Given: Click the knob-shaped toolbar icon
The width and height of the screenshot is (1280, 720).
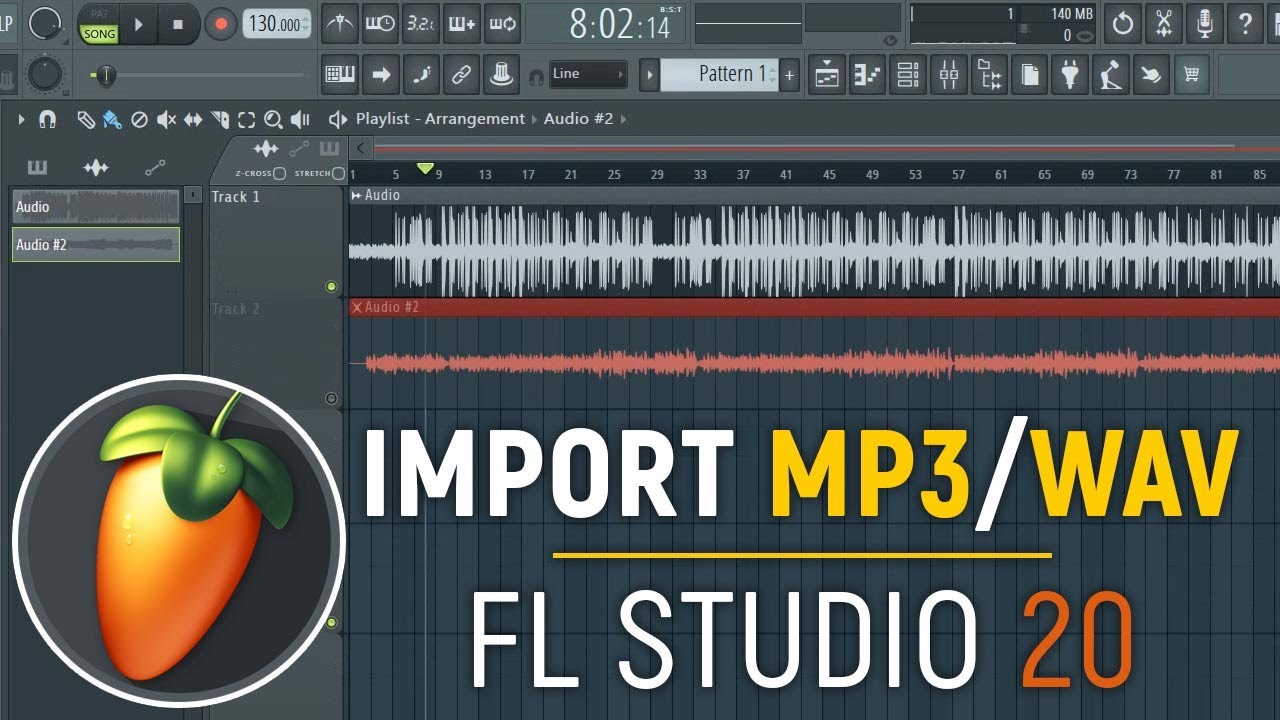Looking at the screenshot, I should click(501, 74).
